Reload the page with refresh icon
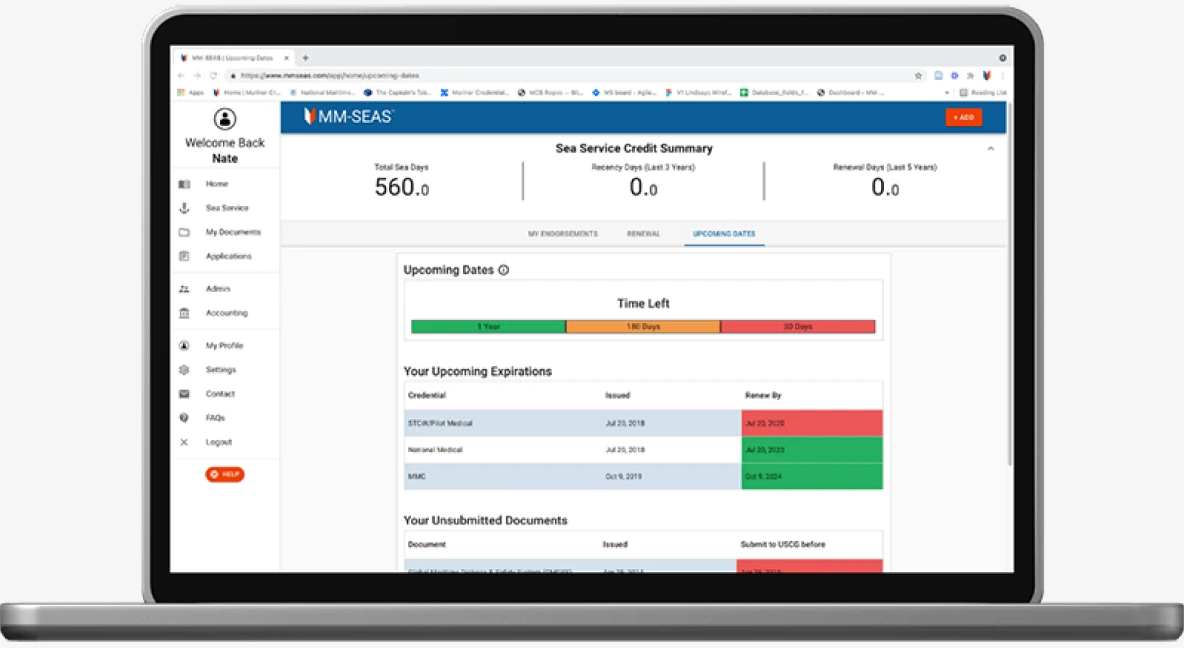 [214, 76]
